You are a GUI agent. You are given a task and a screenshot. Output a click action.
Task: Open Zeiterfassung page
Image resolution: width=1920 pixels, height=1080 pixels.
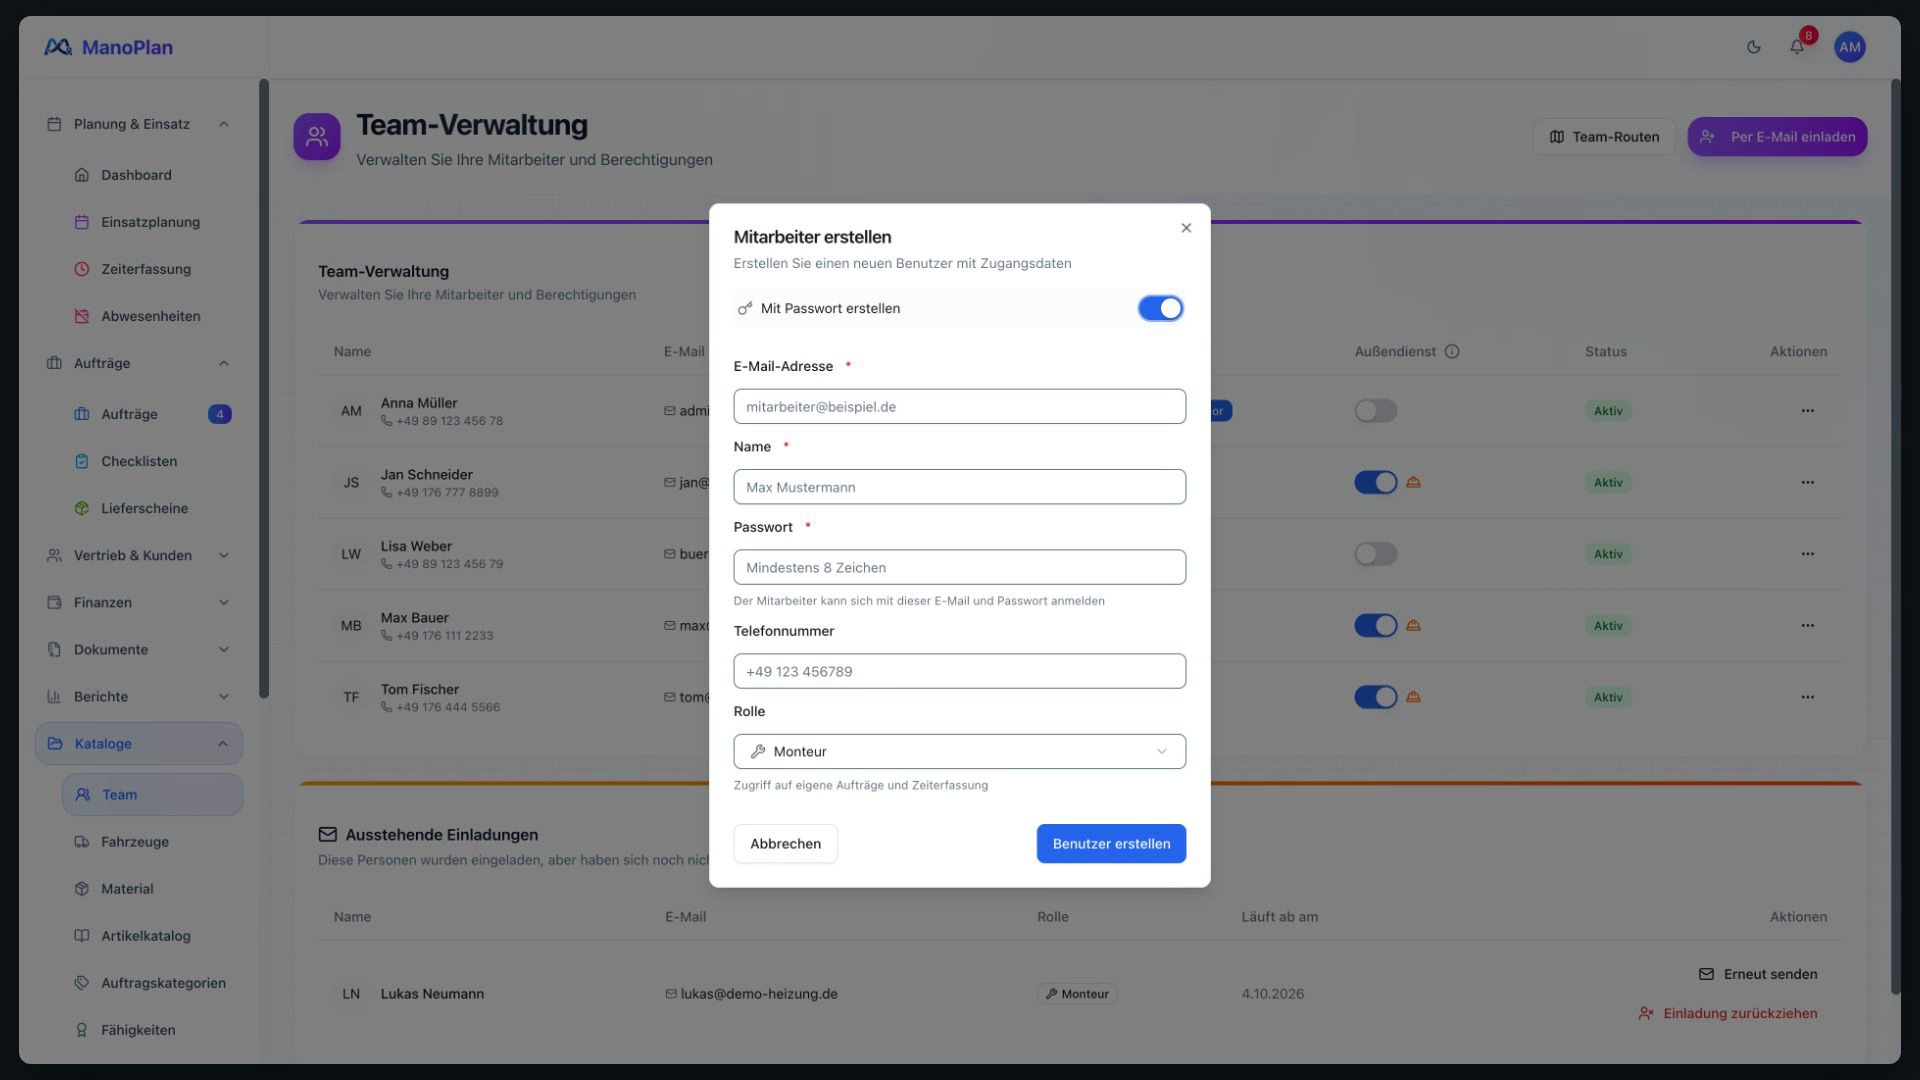tap(152, 269)
